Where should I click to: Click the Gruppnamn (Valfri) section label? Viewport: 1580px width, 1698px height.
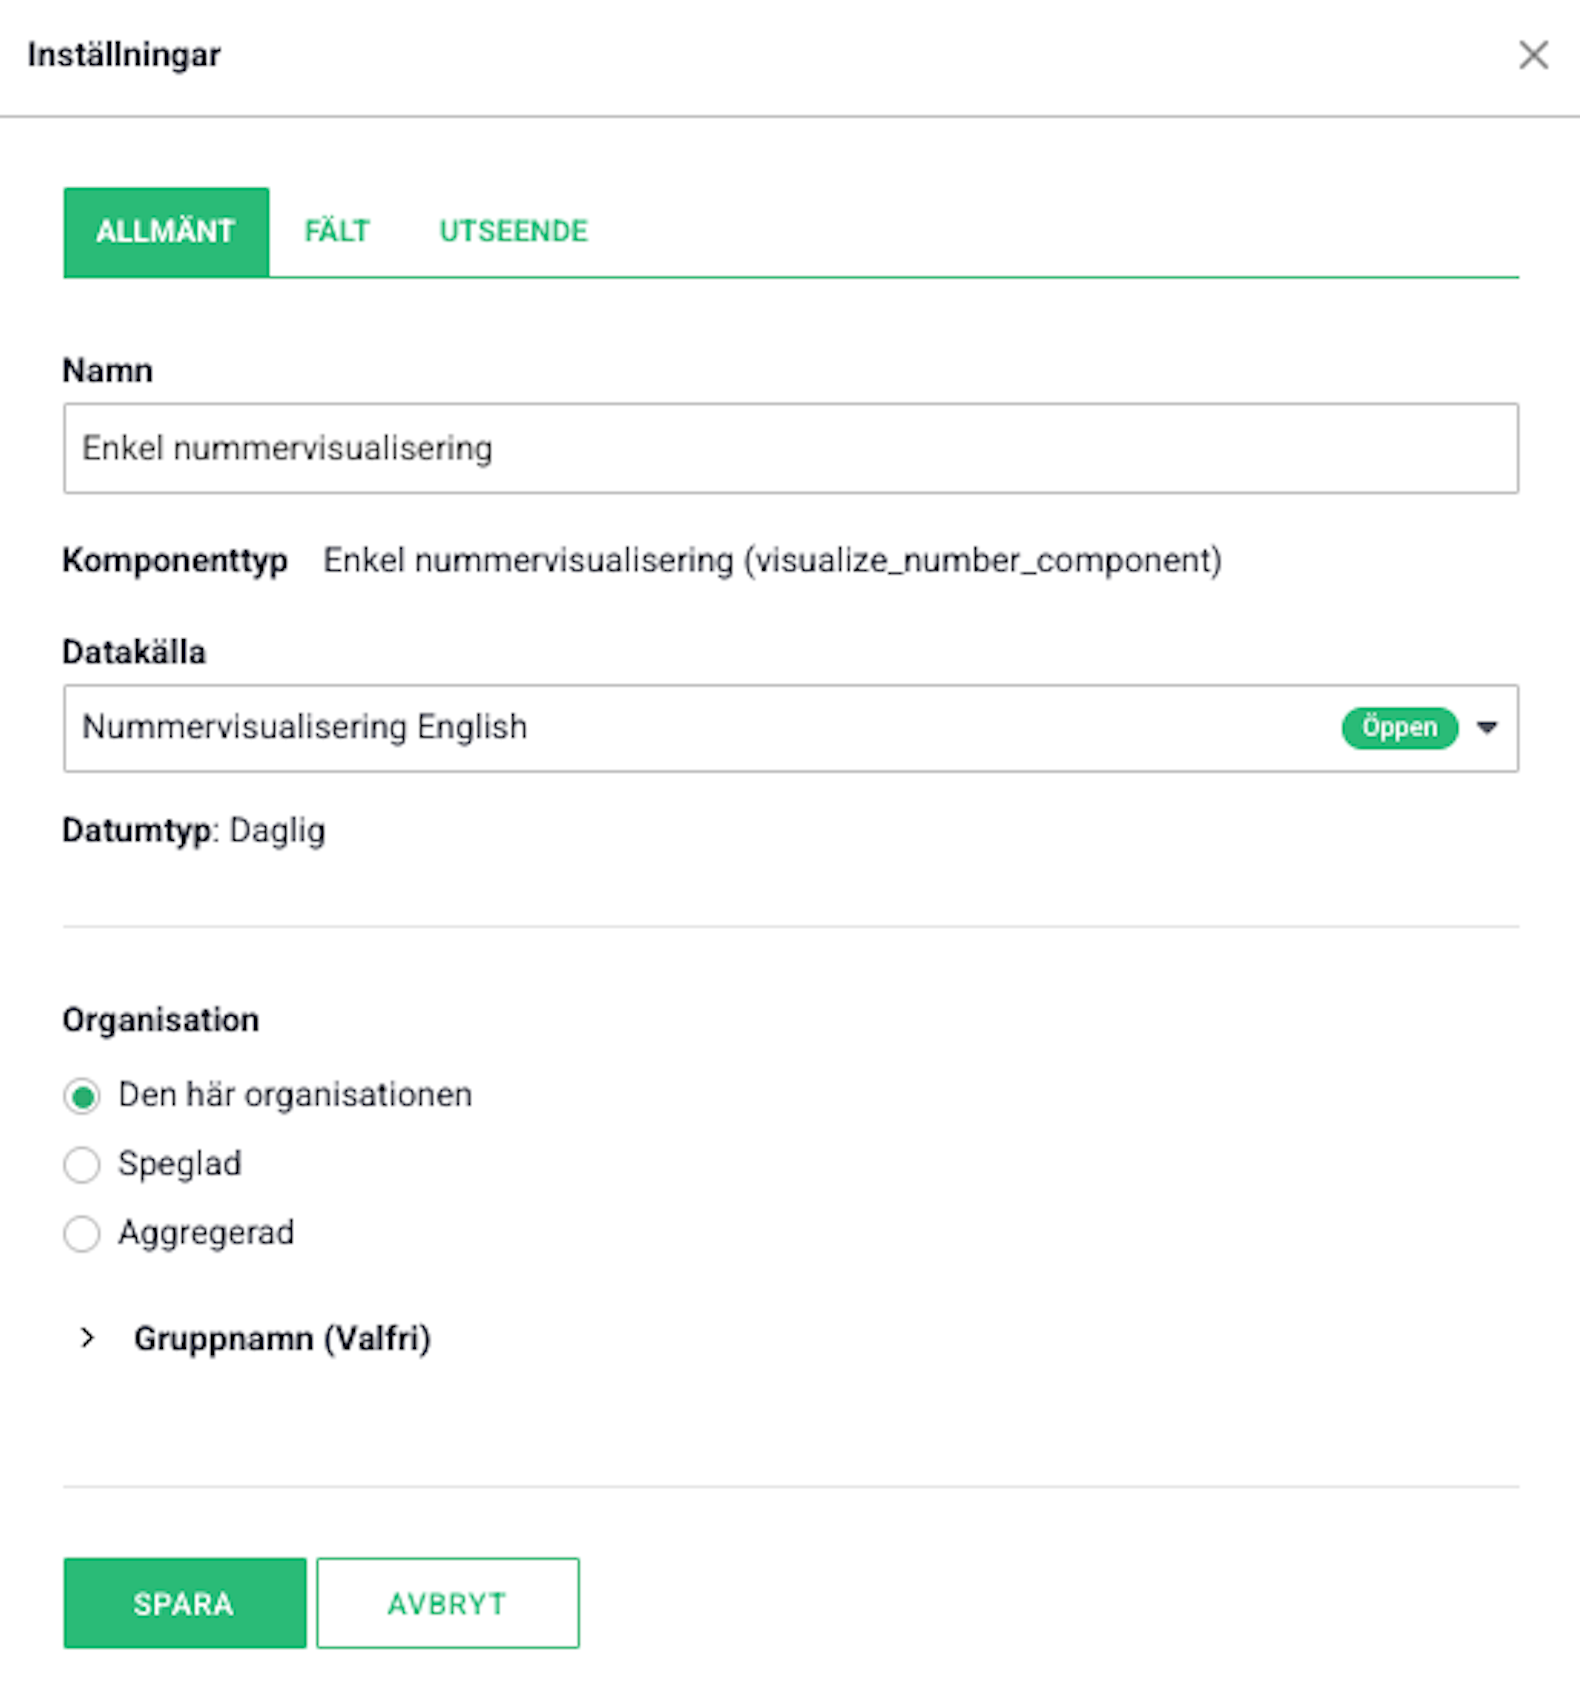click(282, 1338)
